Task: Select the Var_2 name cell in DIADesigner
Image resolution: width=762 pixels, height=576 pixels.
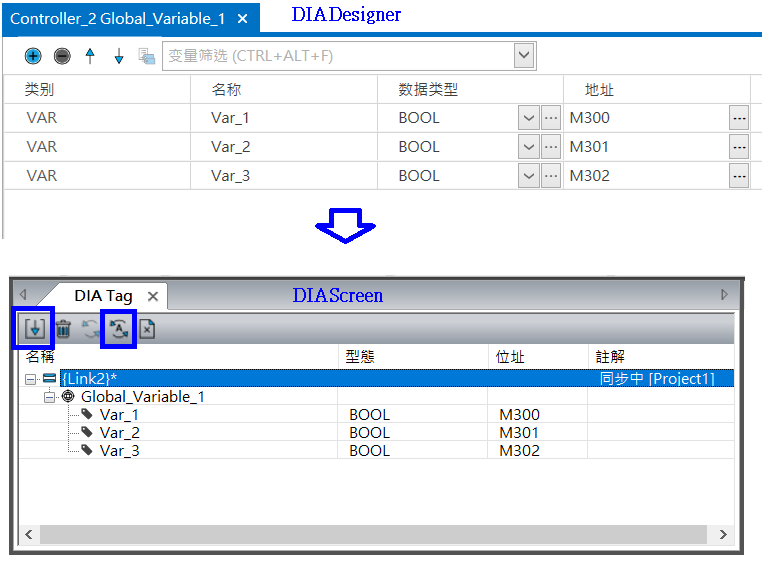Action: 284,147
